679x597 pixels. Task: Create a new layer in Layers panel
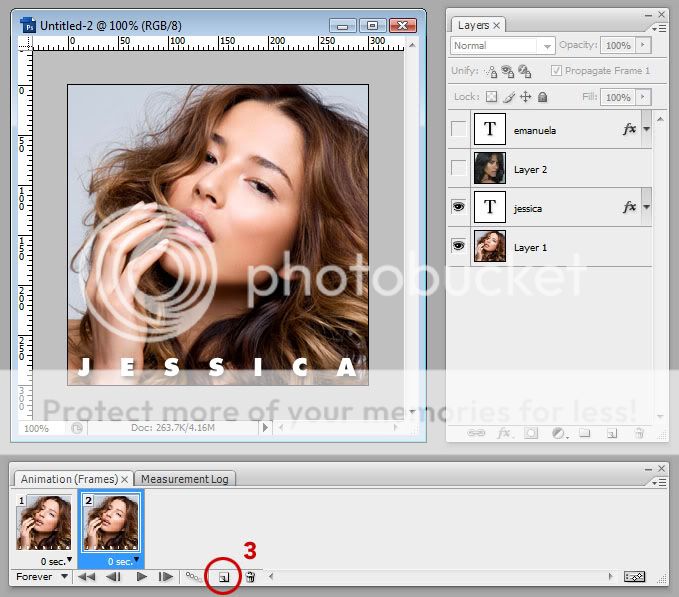[610, 433]
